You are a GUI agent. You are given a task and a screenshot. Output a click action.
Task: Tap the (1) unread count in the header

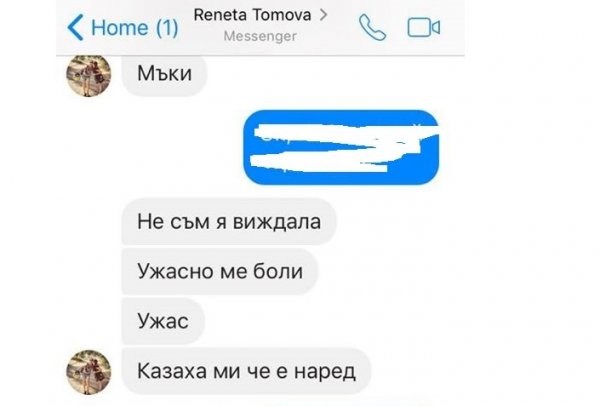tap(167, 28)
